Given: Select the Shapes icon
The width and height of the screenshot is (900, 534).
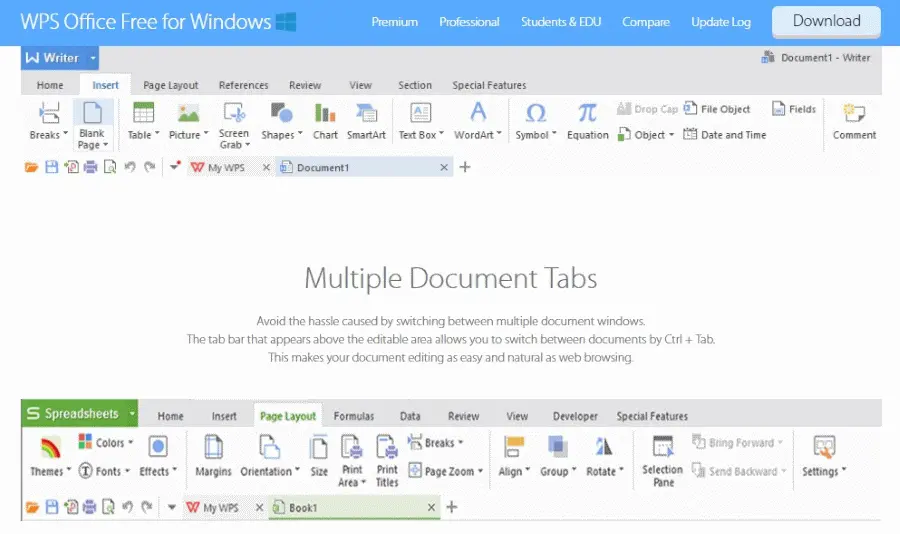Looking at the screenshot, I should pyautogui.click(x=281, y=113).
